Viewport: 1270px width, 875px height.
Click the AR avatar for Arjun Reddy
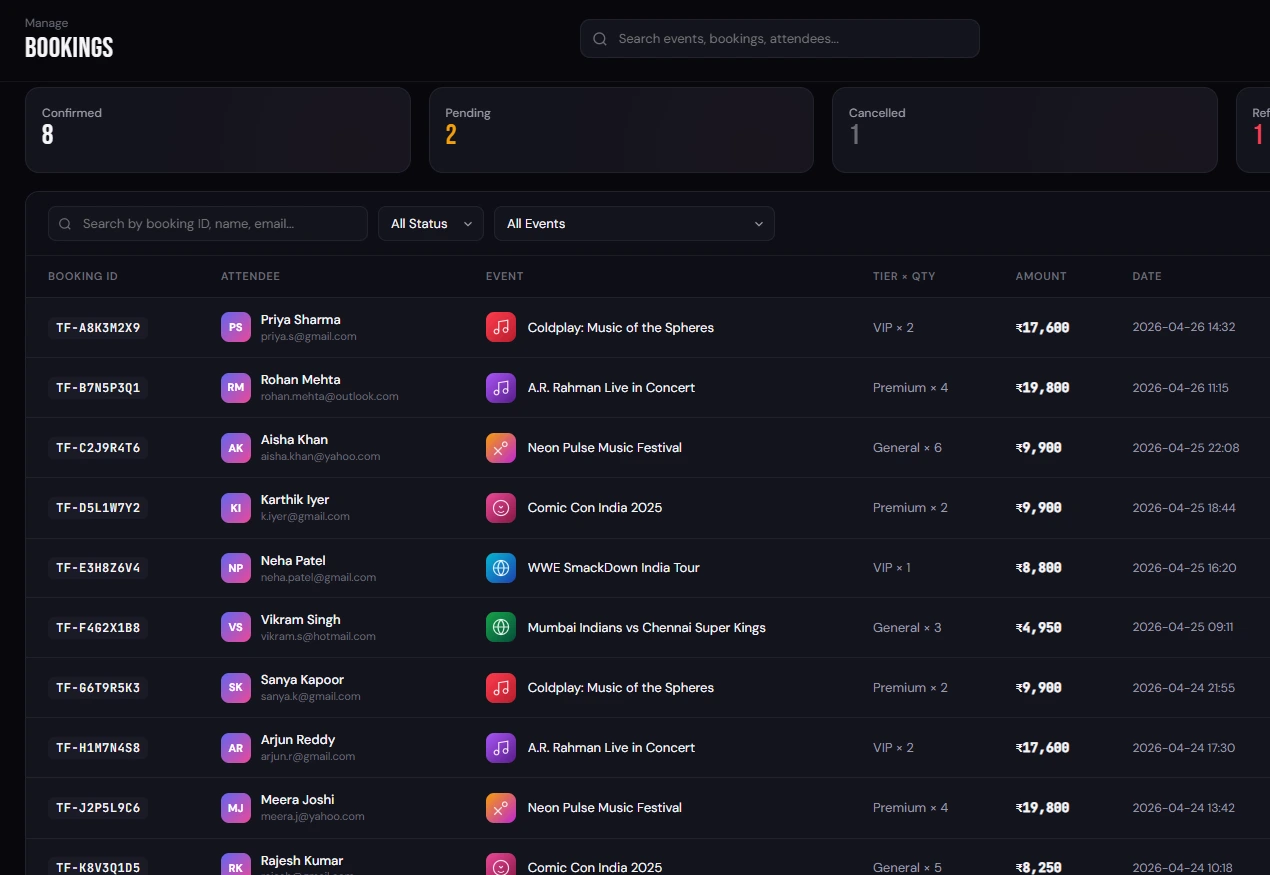[x=236, y=747]
